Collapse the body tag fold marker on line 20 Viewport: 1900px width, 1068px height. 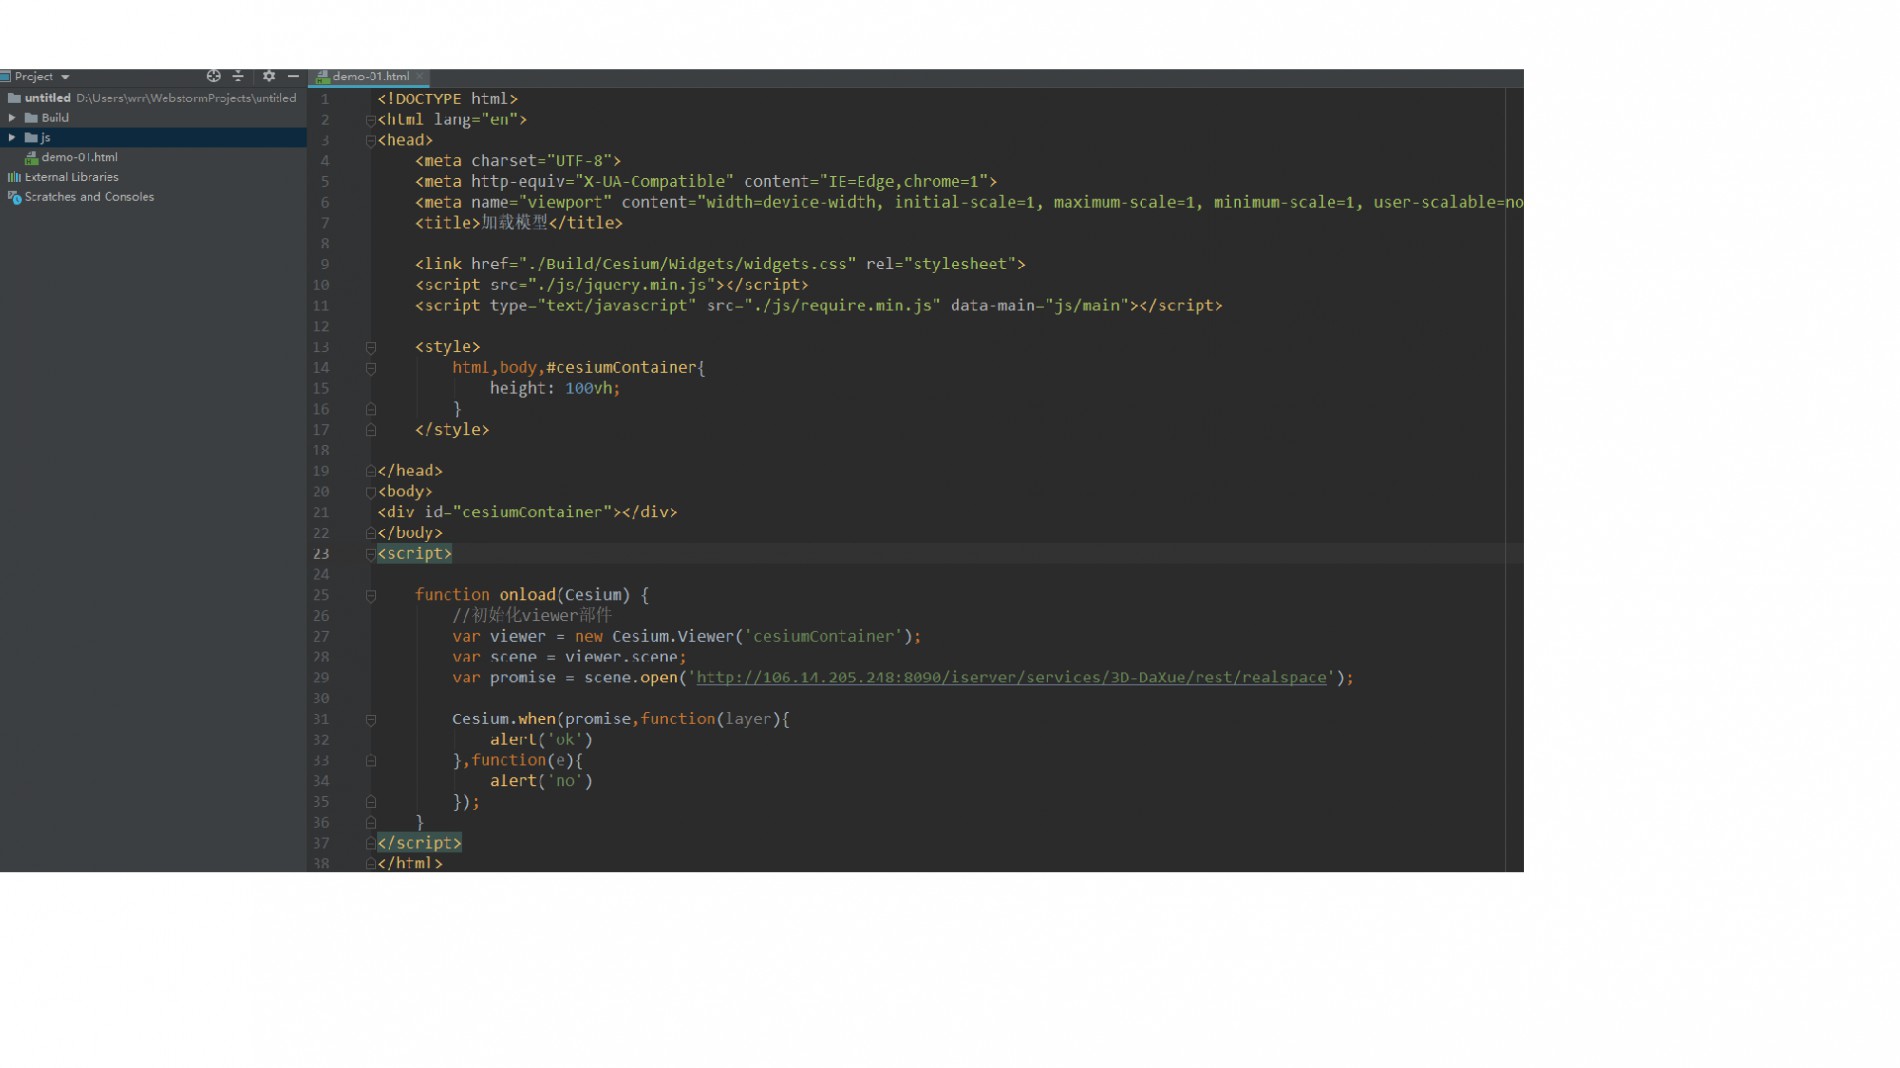pos(371,492)
